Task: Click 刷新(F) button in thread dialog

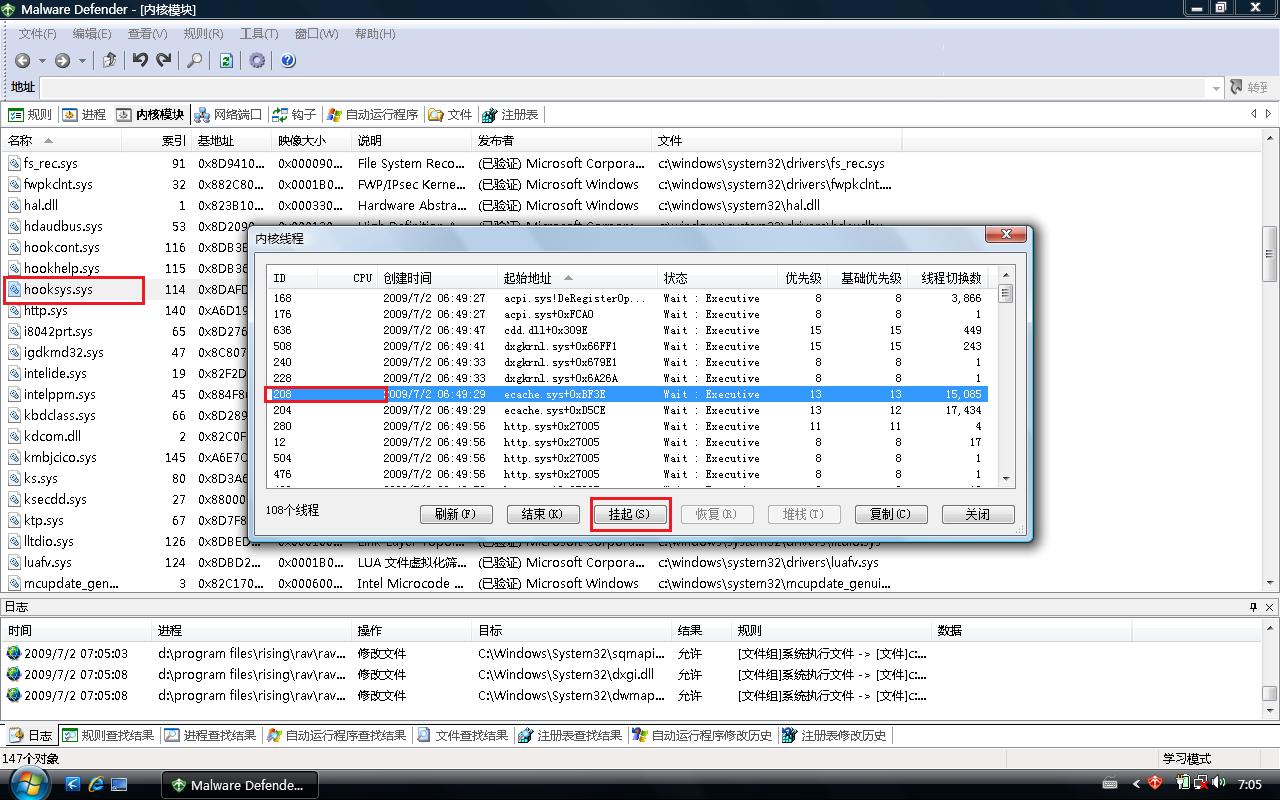Action: coord(455,514)
